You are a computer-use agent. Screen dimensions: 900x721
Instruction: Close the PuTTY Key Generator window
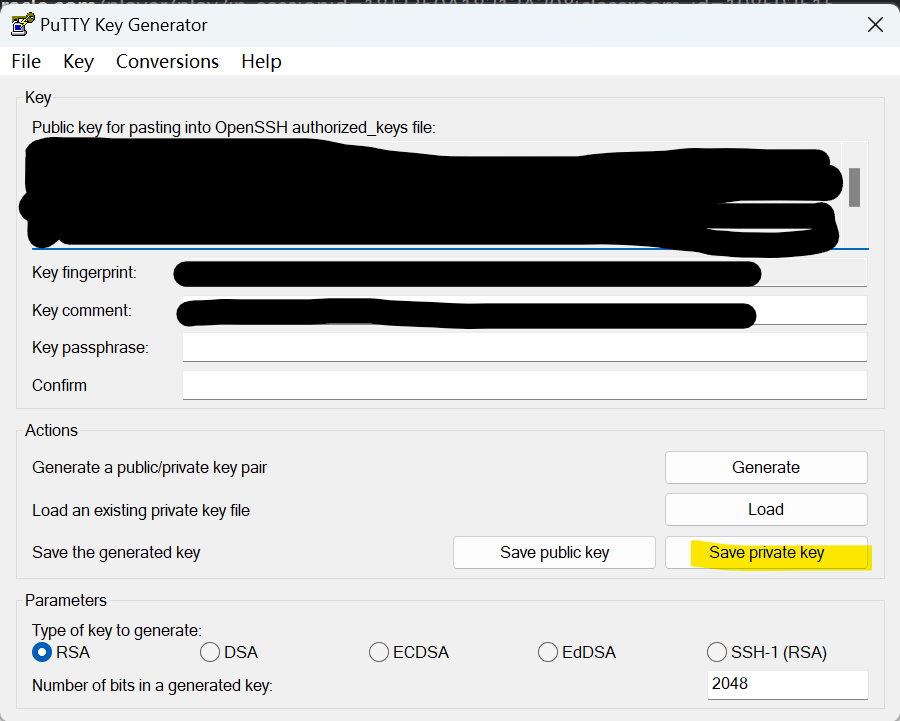(875, 25)
